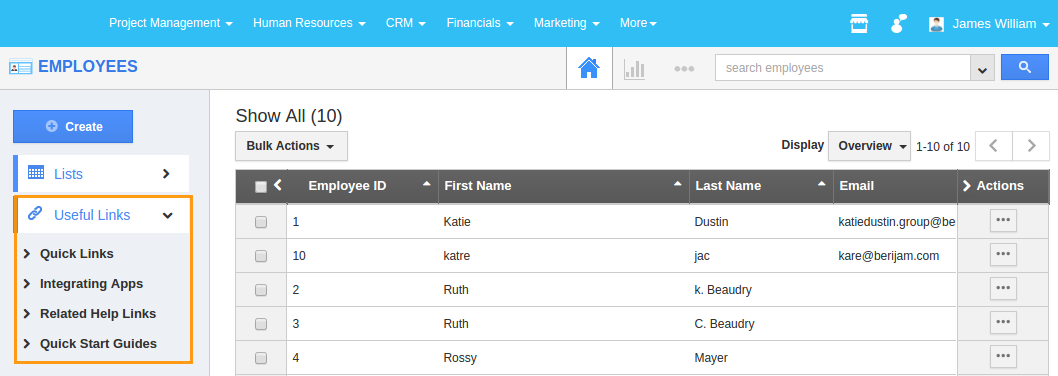The width and height of the screenshot is (1058, 376).
Task: Select checkbox for employee katre jac
Action: [x=261, y=256]
